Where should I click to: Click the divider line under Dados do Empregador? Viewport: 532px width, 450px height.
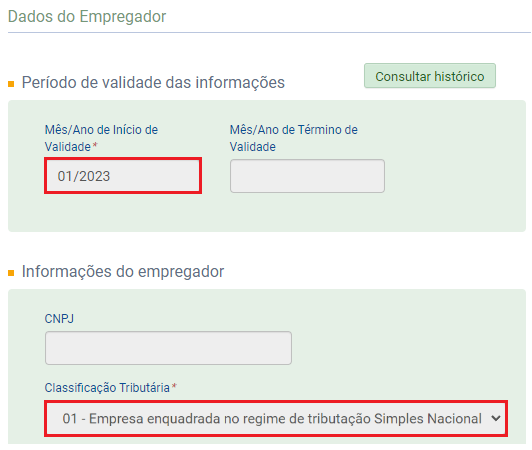click(x=269, y=33)
